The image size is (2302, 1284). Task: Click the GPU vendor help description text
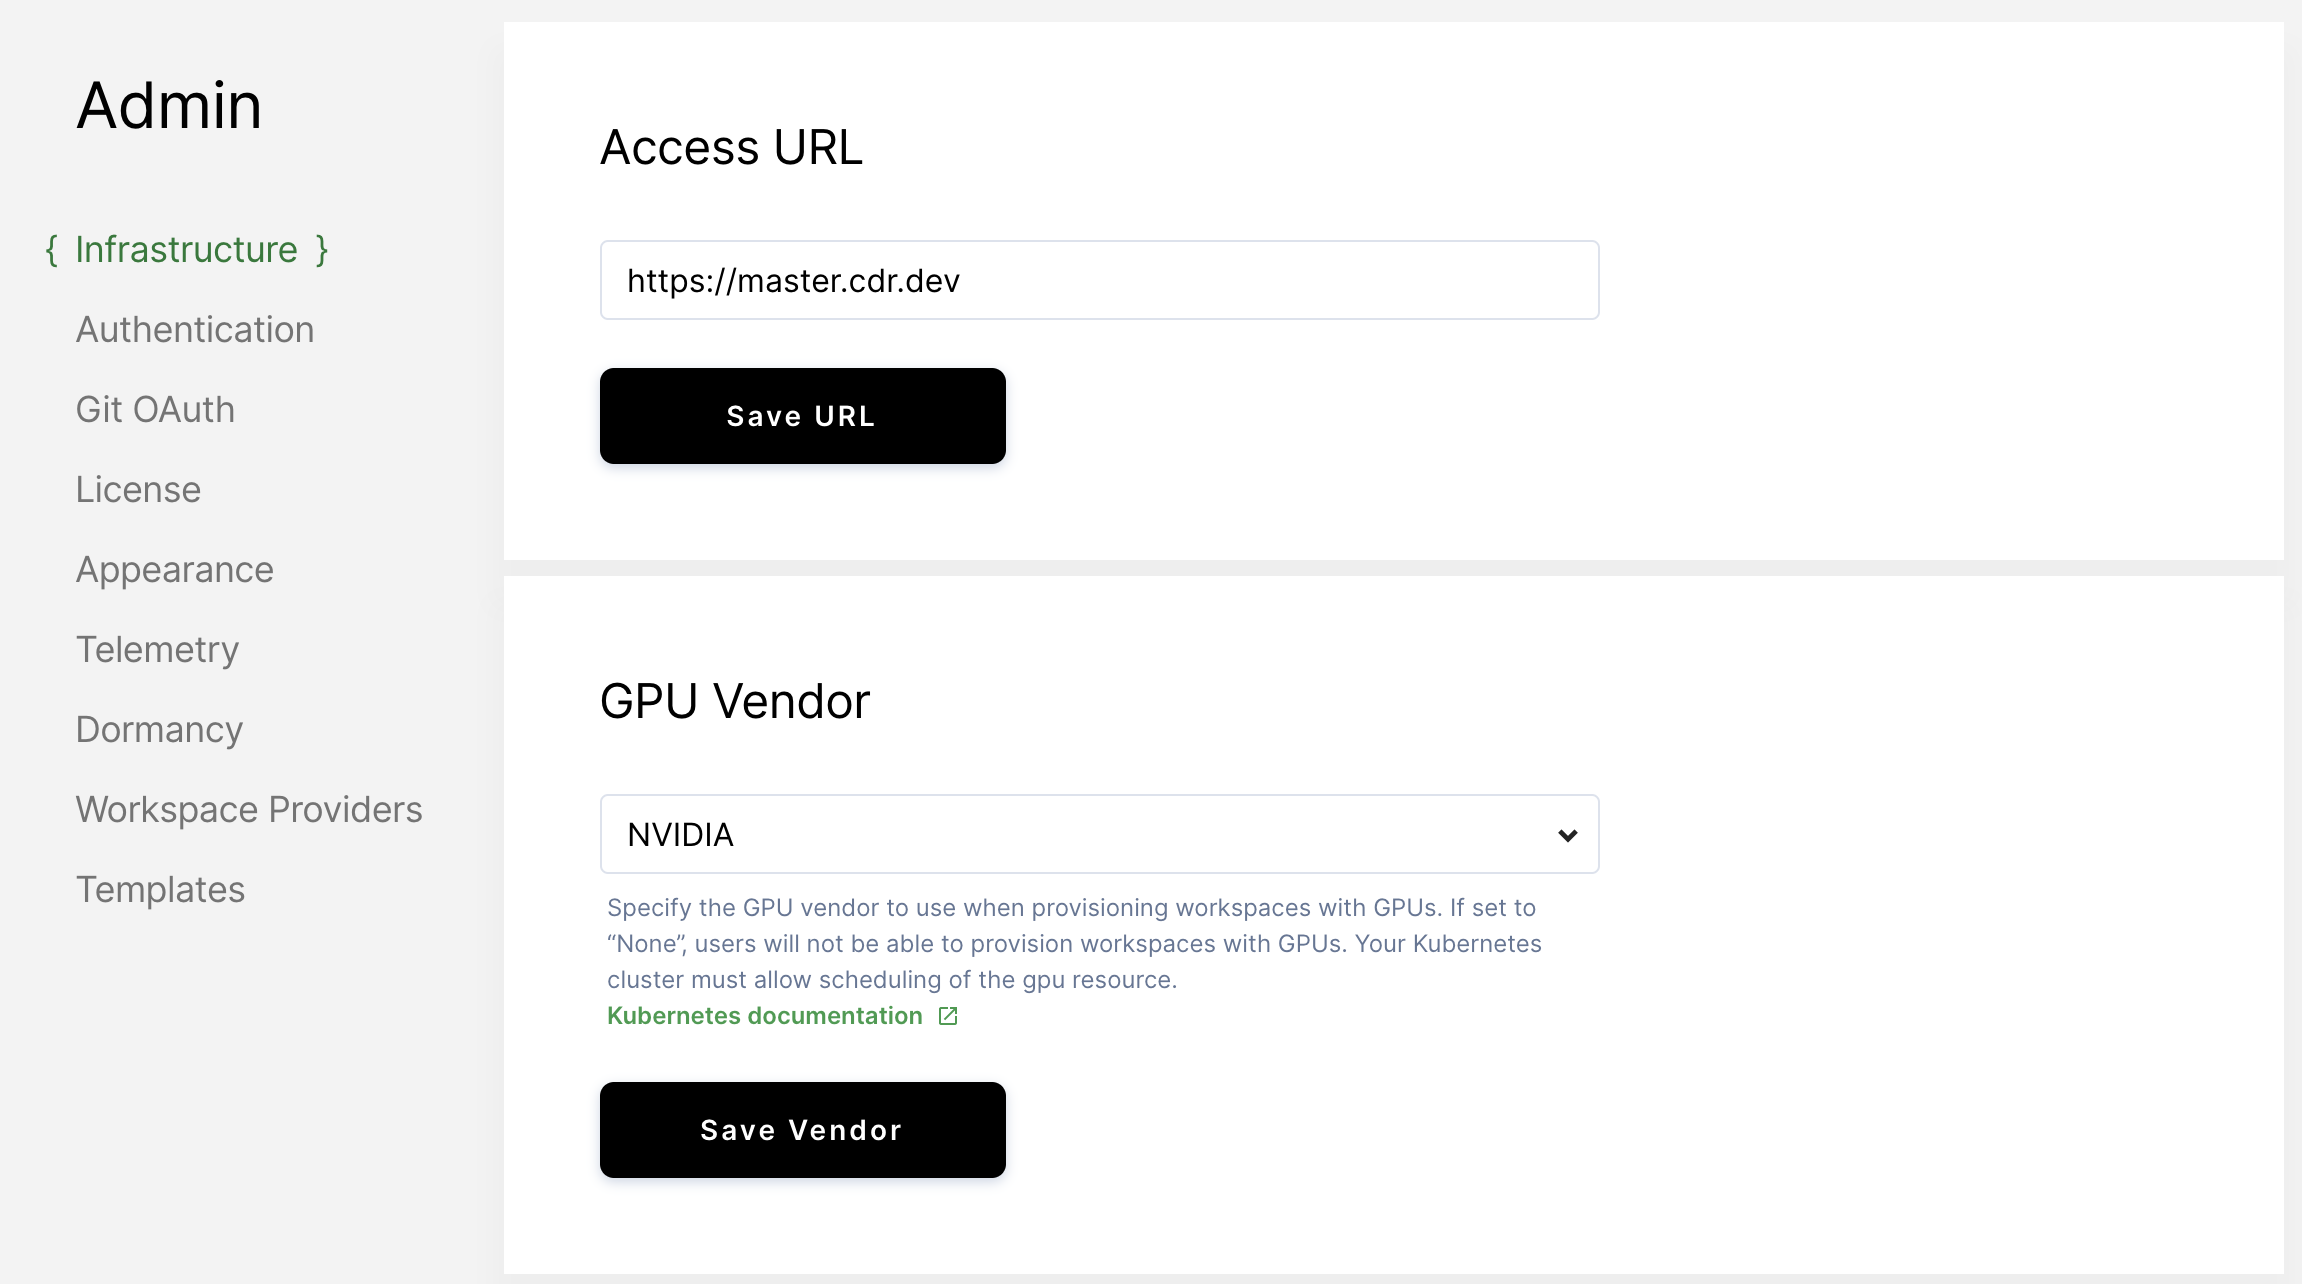tap(1073, 944)
